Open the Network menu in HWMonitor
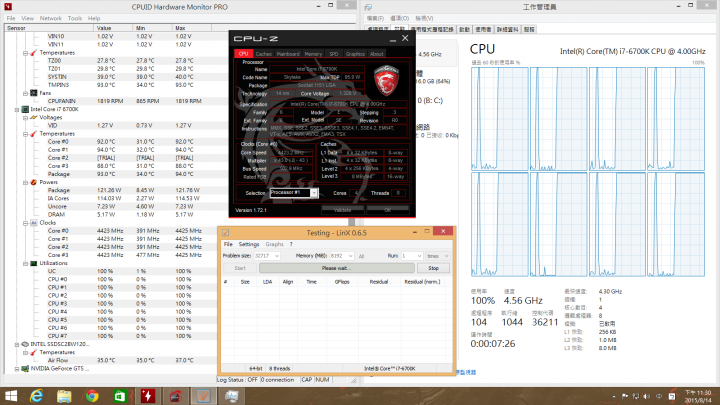The width and height of the screenshot is (720, 405). coord(51,18)
